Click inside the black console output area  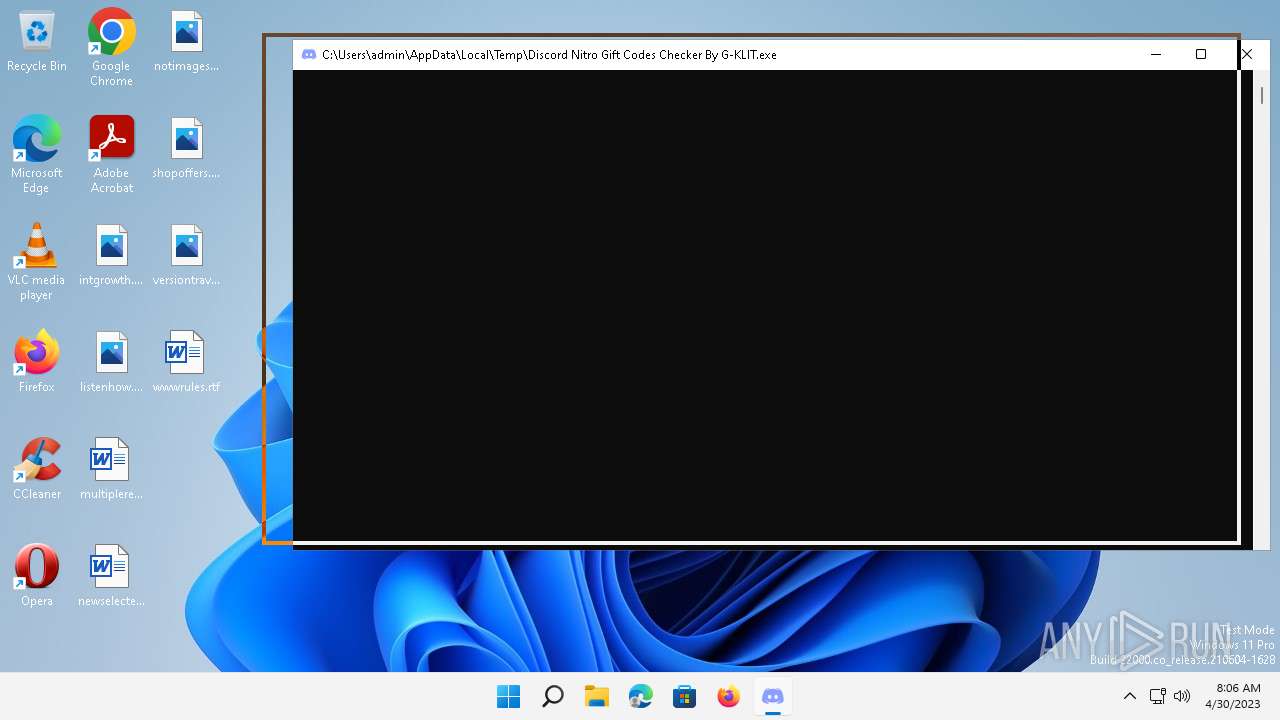[x=765, y=305]
